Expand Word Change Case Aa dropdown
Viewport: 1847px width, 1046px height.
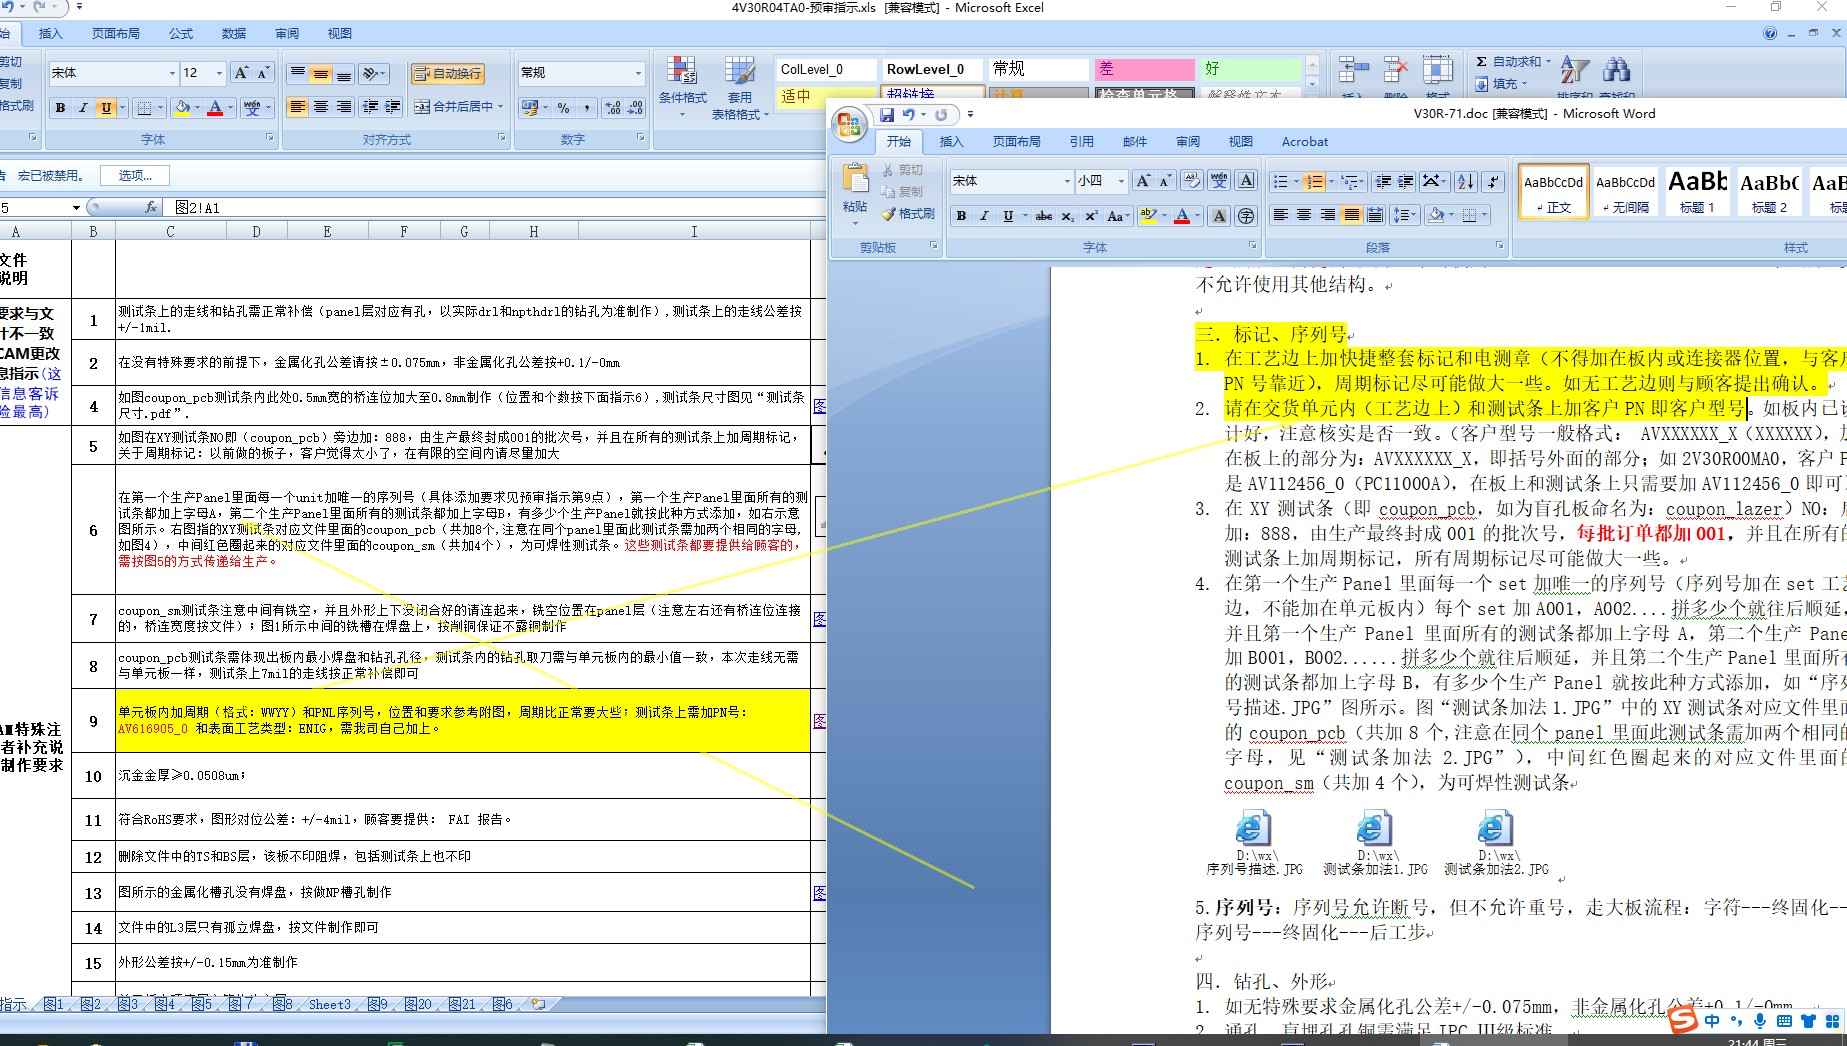[x=1118, y=215]
